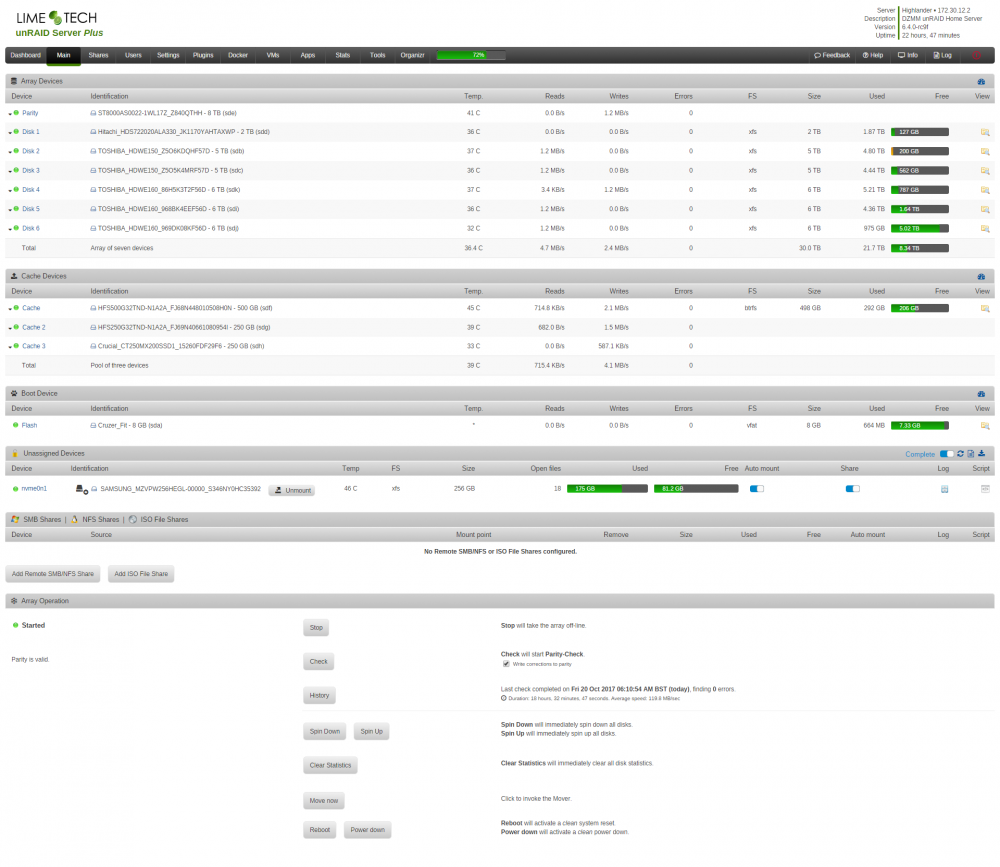Browse Flash contents via View icon
The image size is (1000, 867).
click(x=985, y=426)
